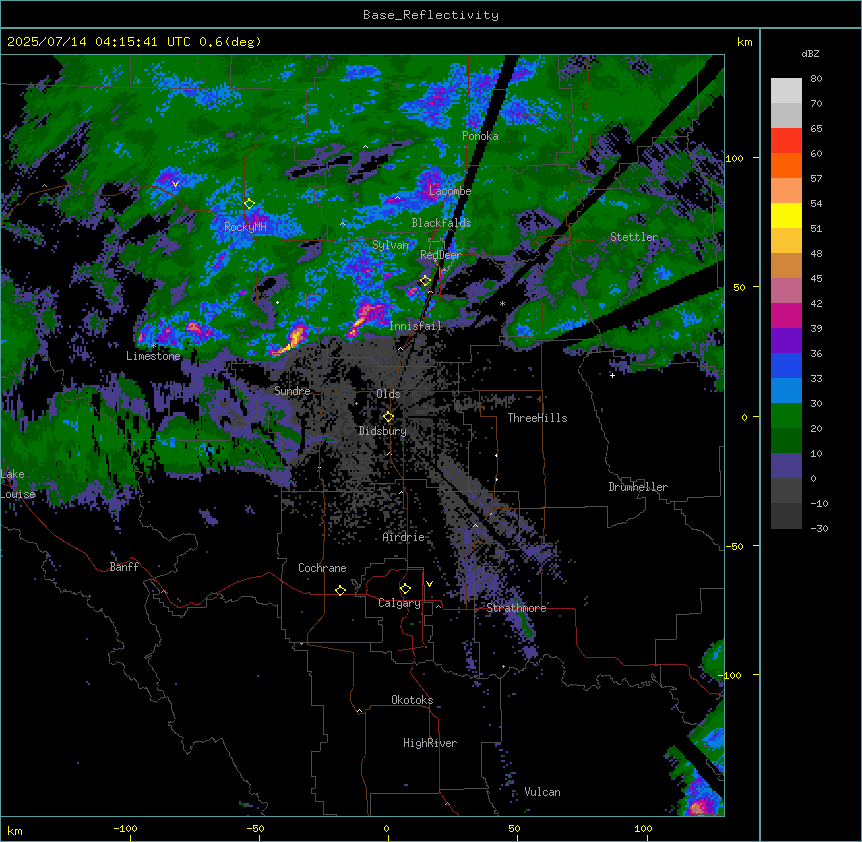Click the Limestone label
The height and width of the screenshot is (842, 862).
[153, 356]
